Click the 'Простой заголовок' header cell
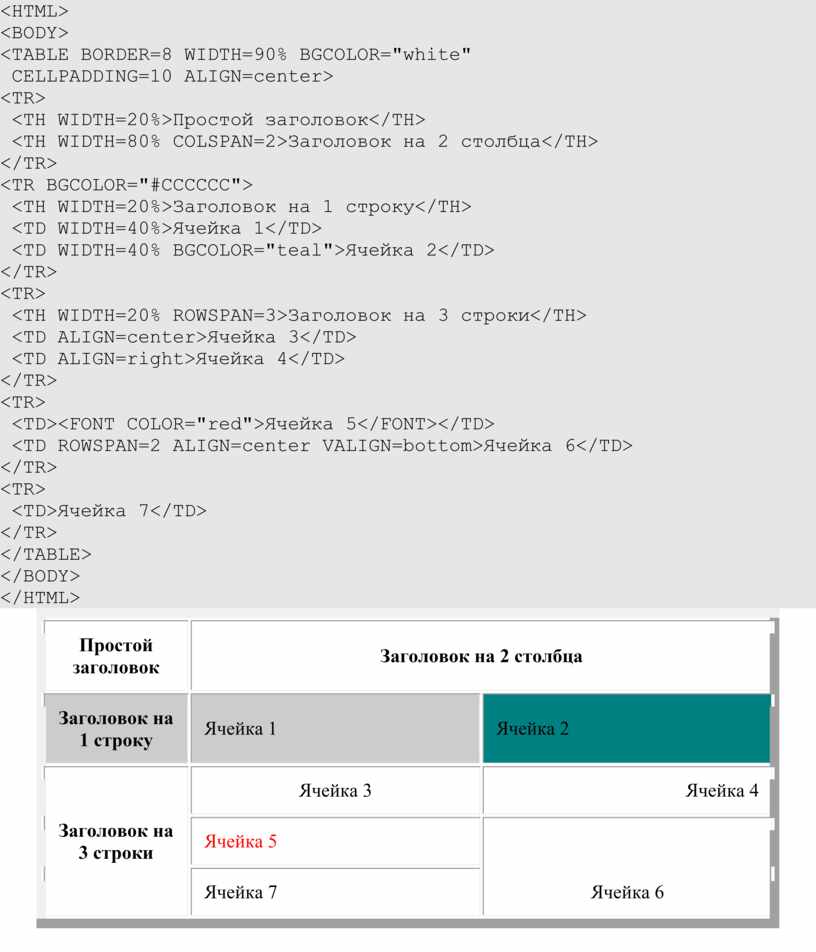816x952 pixels. pyautogui.click(x=116, y=656)
